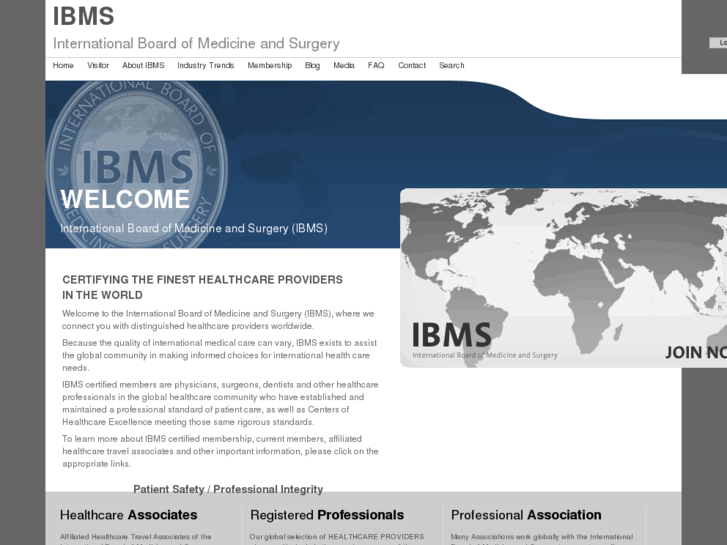The height and width of the screenshot is (545, 727).
Task: Click the IBMS seal logo in banner
Action: (x=137, y=165)
